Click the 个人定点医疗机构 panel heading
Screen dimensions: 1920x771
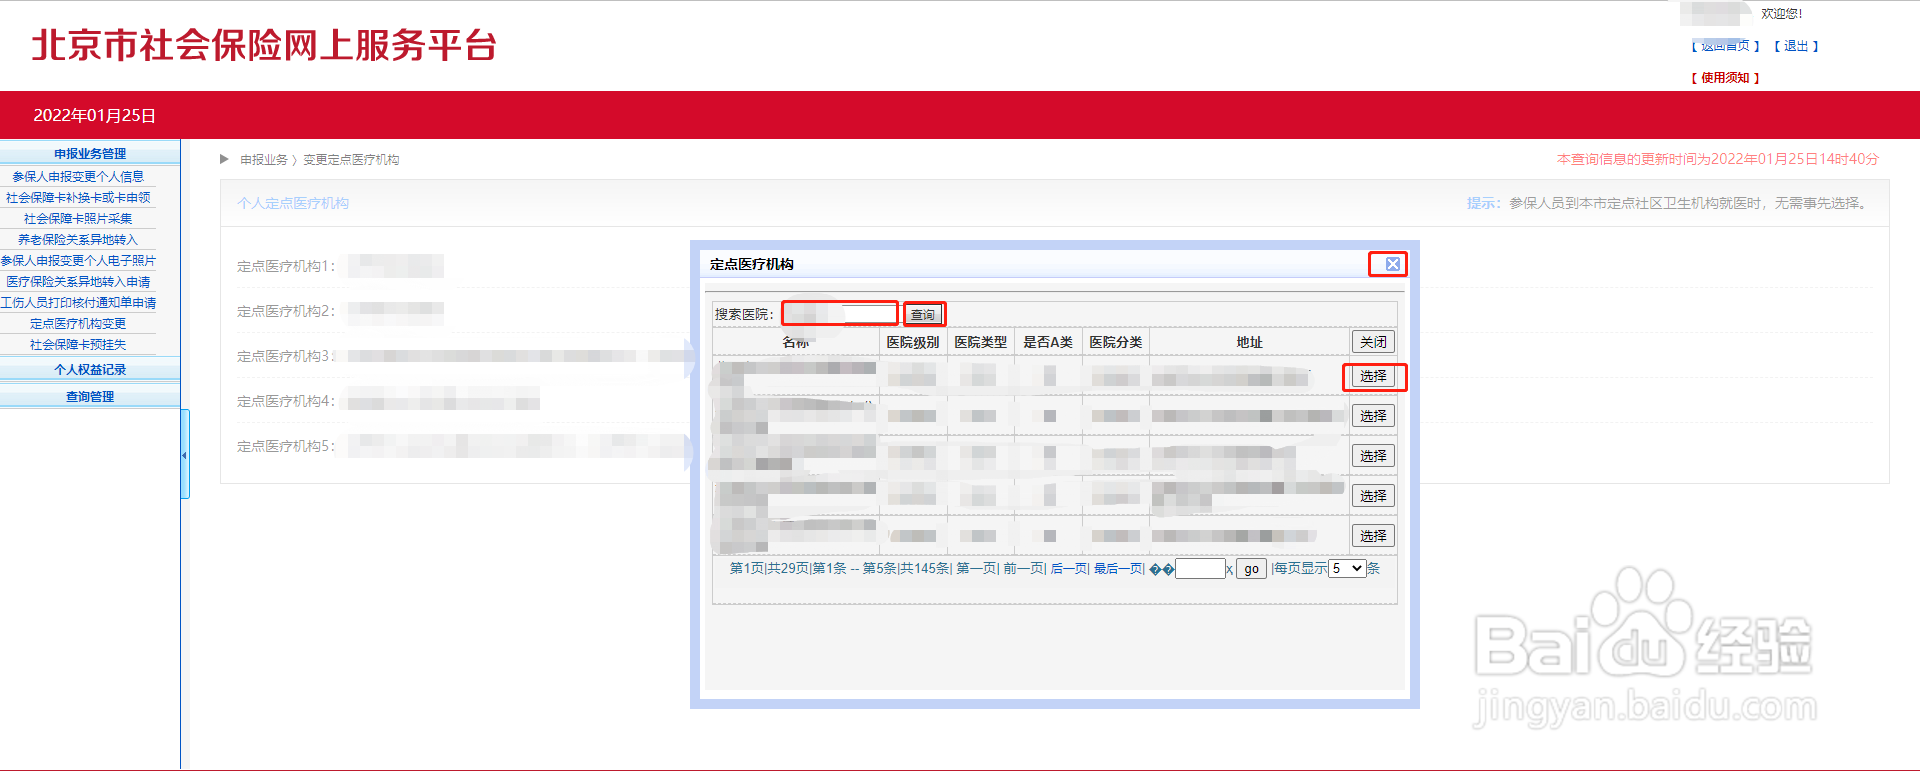(x=293, y=203)
